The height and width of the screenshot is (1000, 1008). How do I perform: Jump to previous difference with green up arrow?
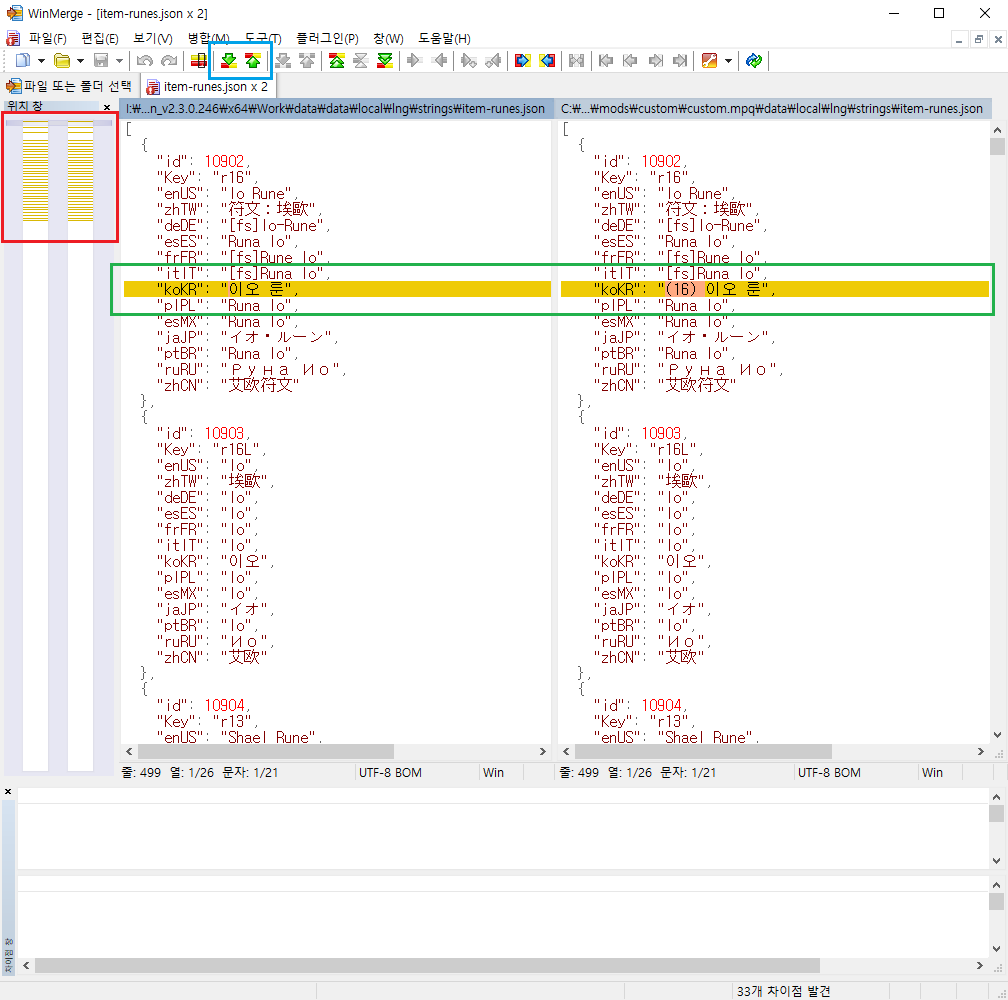(x=253, y=60)
